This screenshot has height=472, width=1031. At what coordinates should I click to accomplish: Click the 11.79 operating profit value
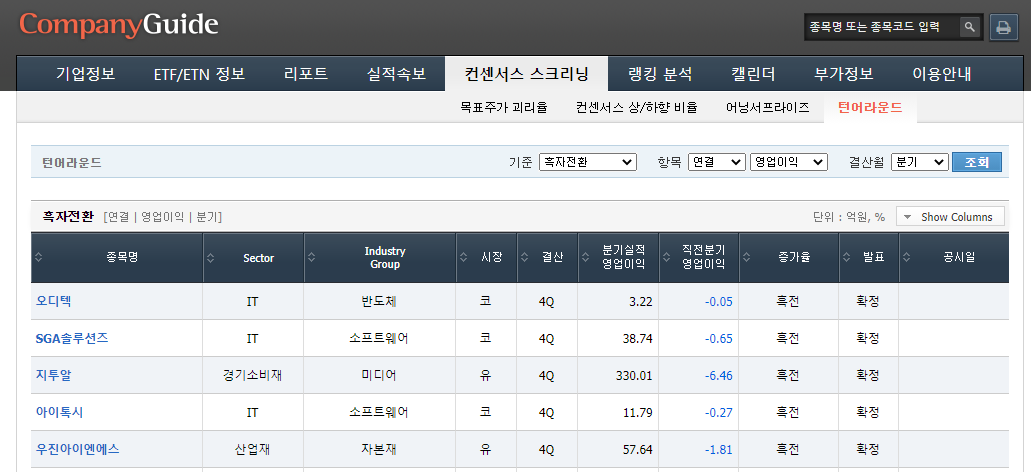click(637, 413)
